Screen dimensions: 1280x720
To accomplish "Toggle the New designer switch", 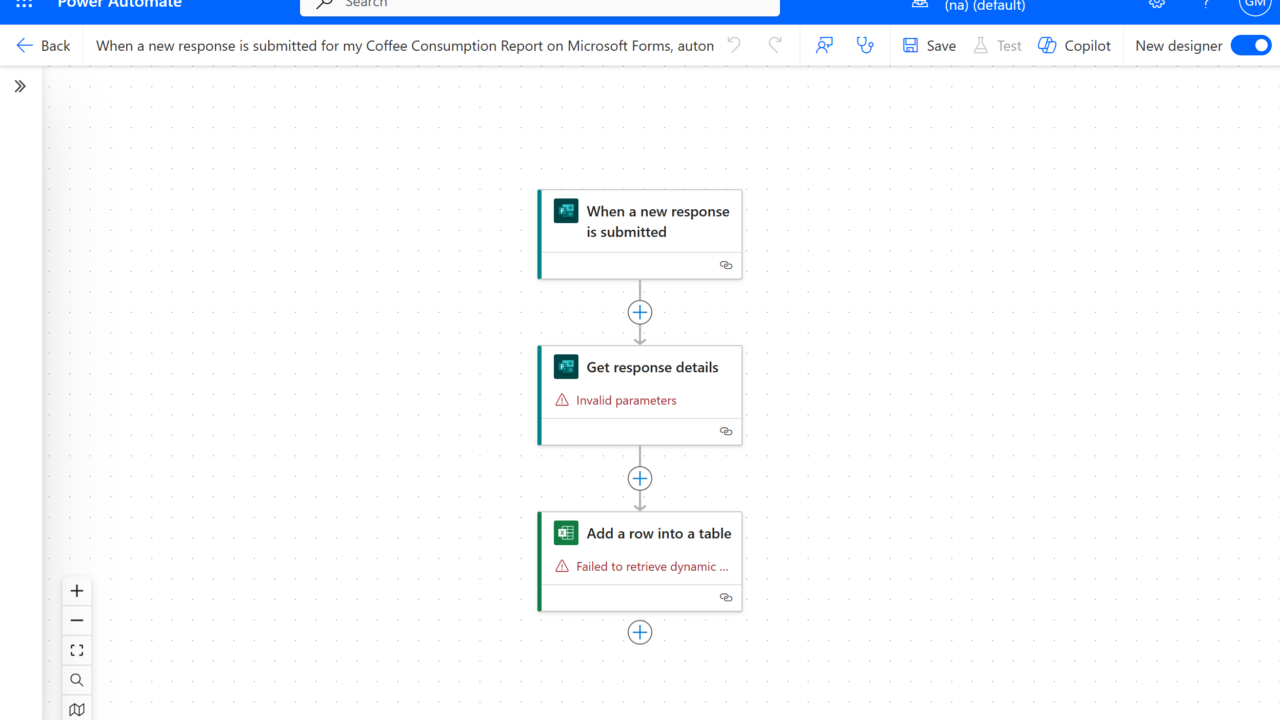I will (x=1250, y=46).
